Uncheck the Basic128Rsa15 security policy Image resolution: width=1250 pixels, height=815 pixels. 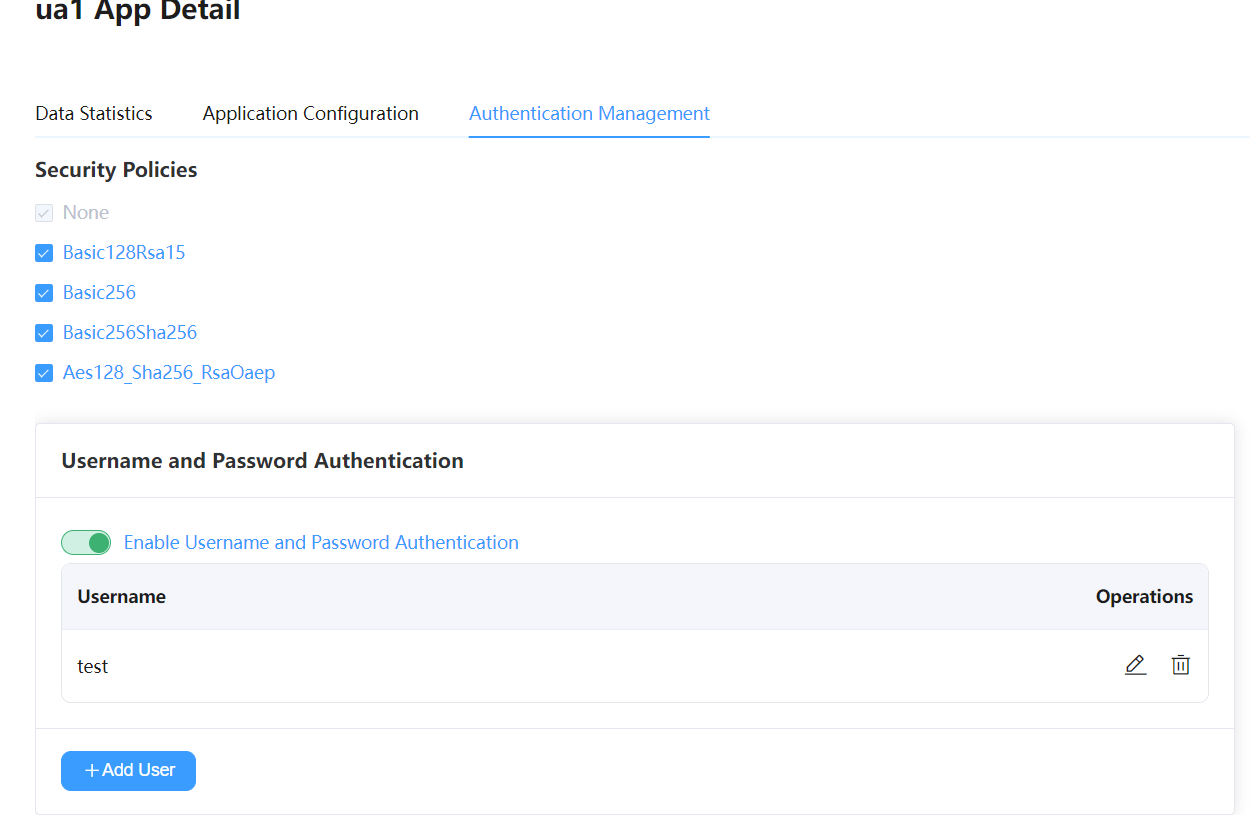click(x=44, y=253)
